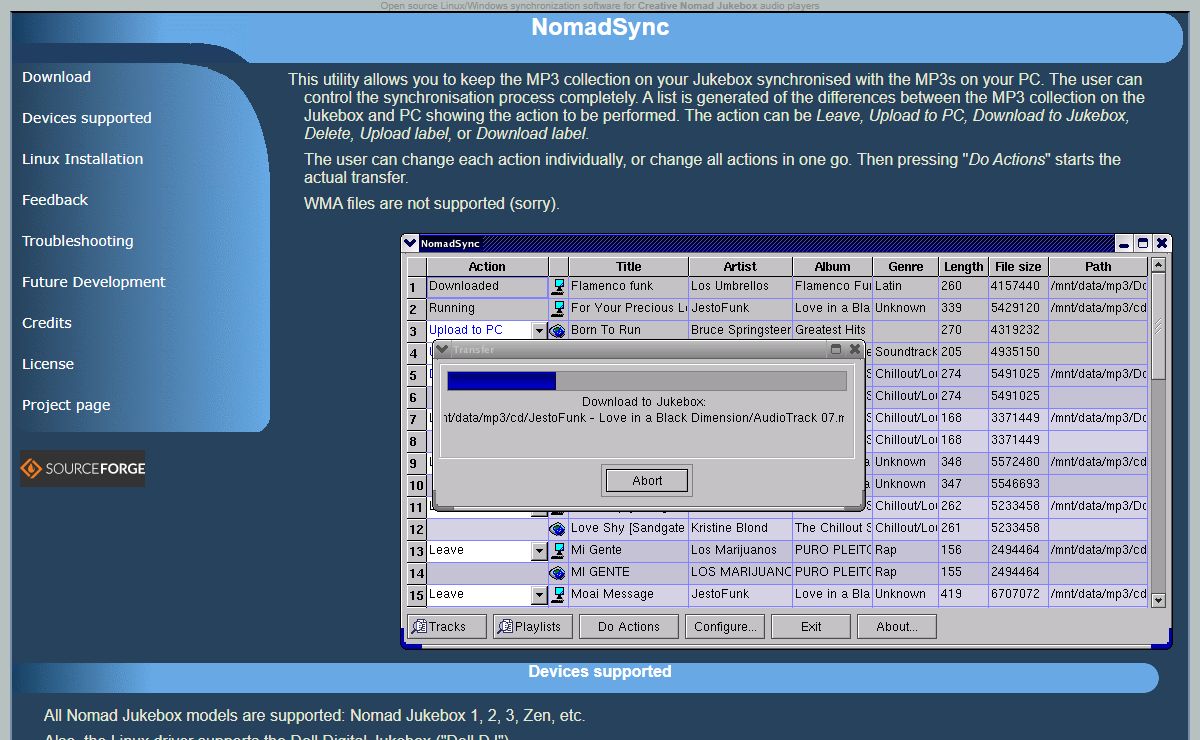Select row header number 1
Viewport: 1200px width, 740px height.
point(416,286)
